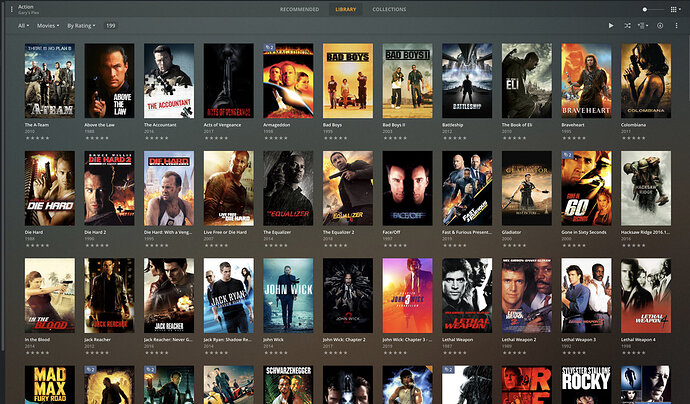Open the Bad Boys poster
This screenshot has width=690, height=404.
pos(348,81)
